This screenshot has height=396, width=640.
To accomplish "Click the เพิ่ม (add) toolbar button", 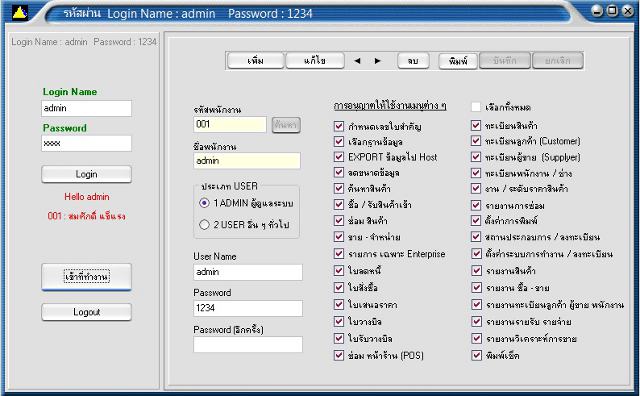I will pyautogui.click(x=256, y=61).
